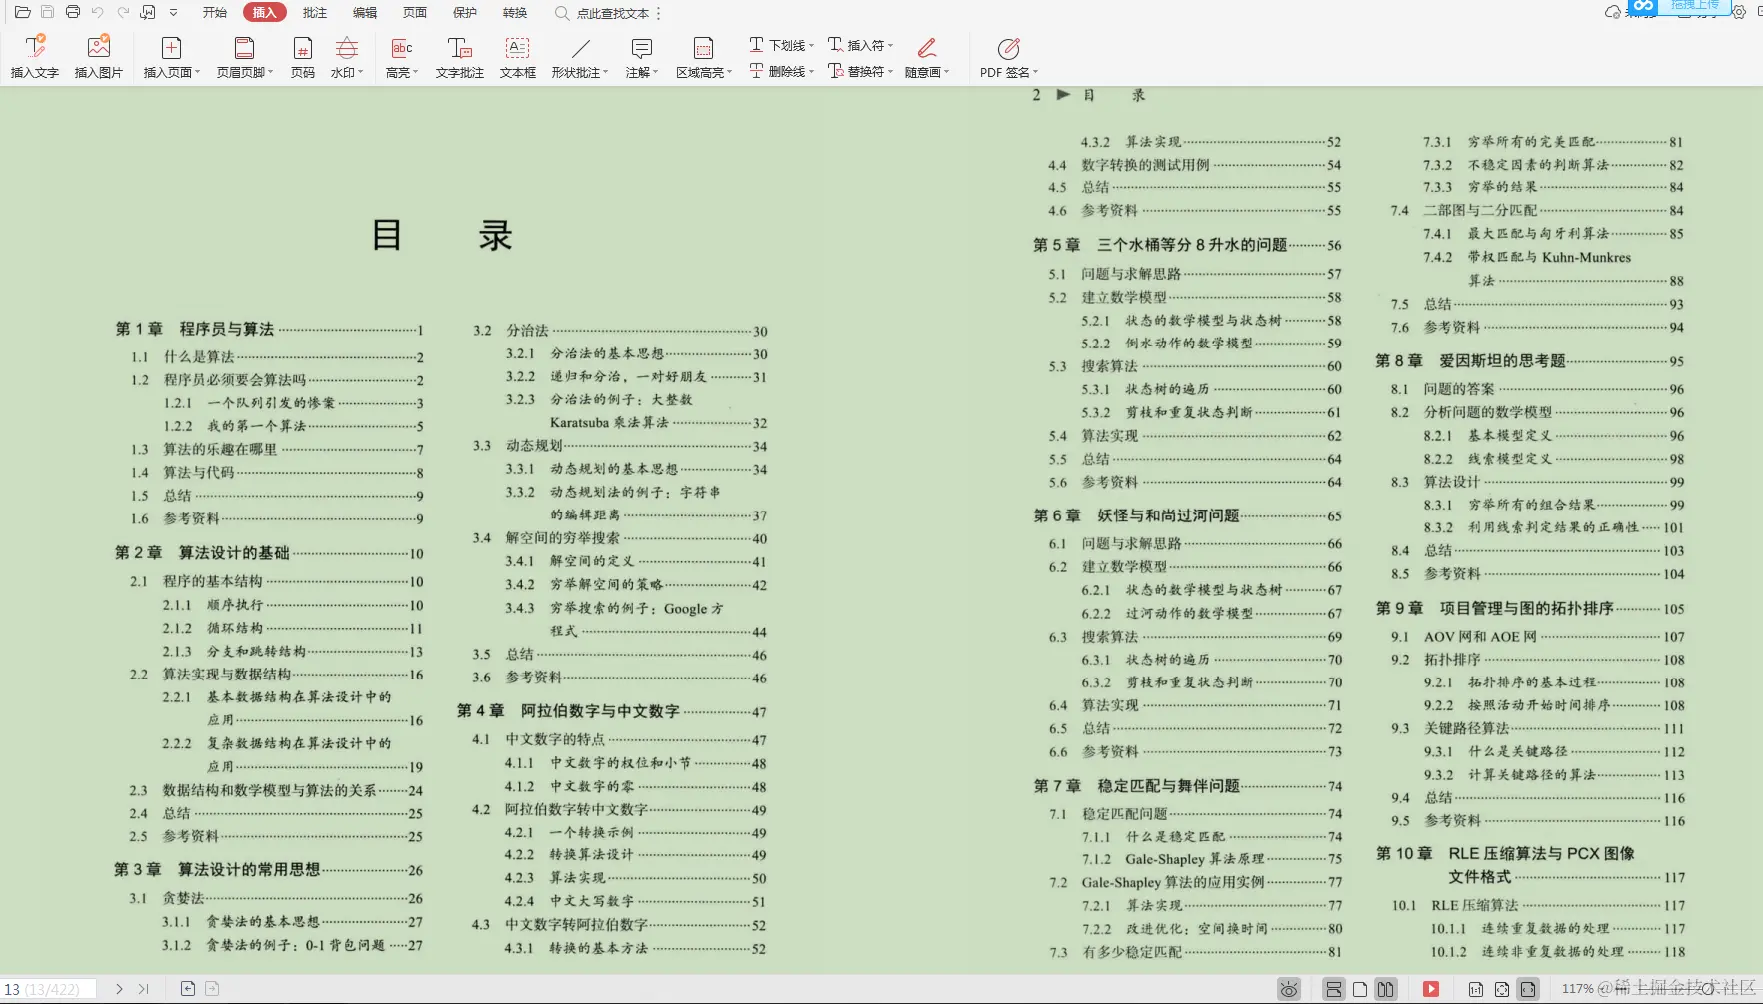
Task: Insert a watermark into the document
Action: tap(345, 57)
